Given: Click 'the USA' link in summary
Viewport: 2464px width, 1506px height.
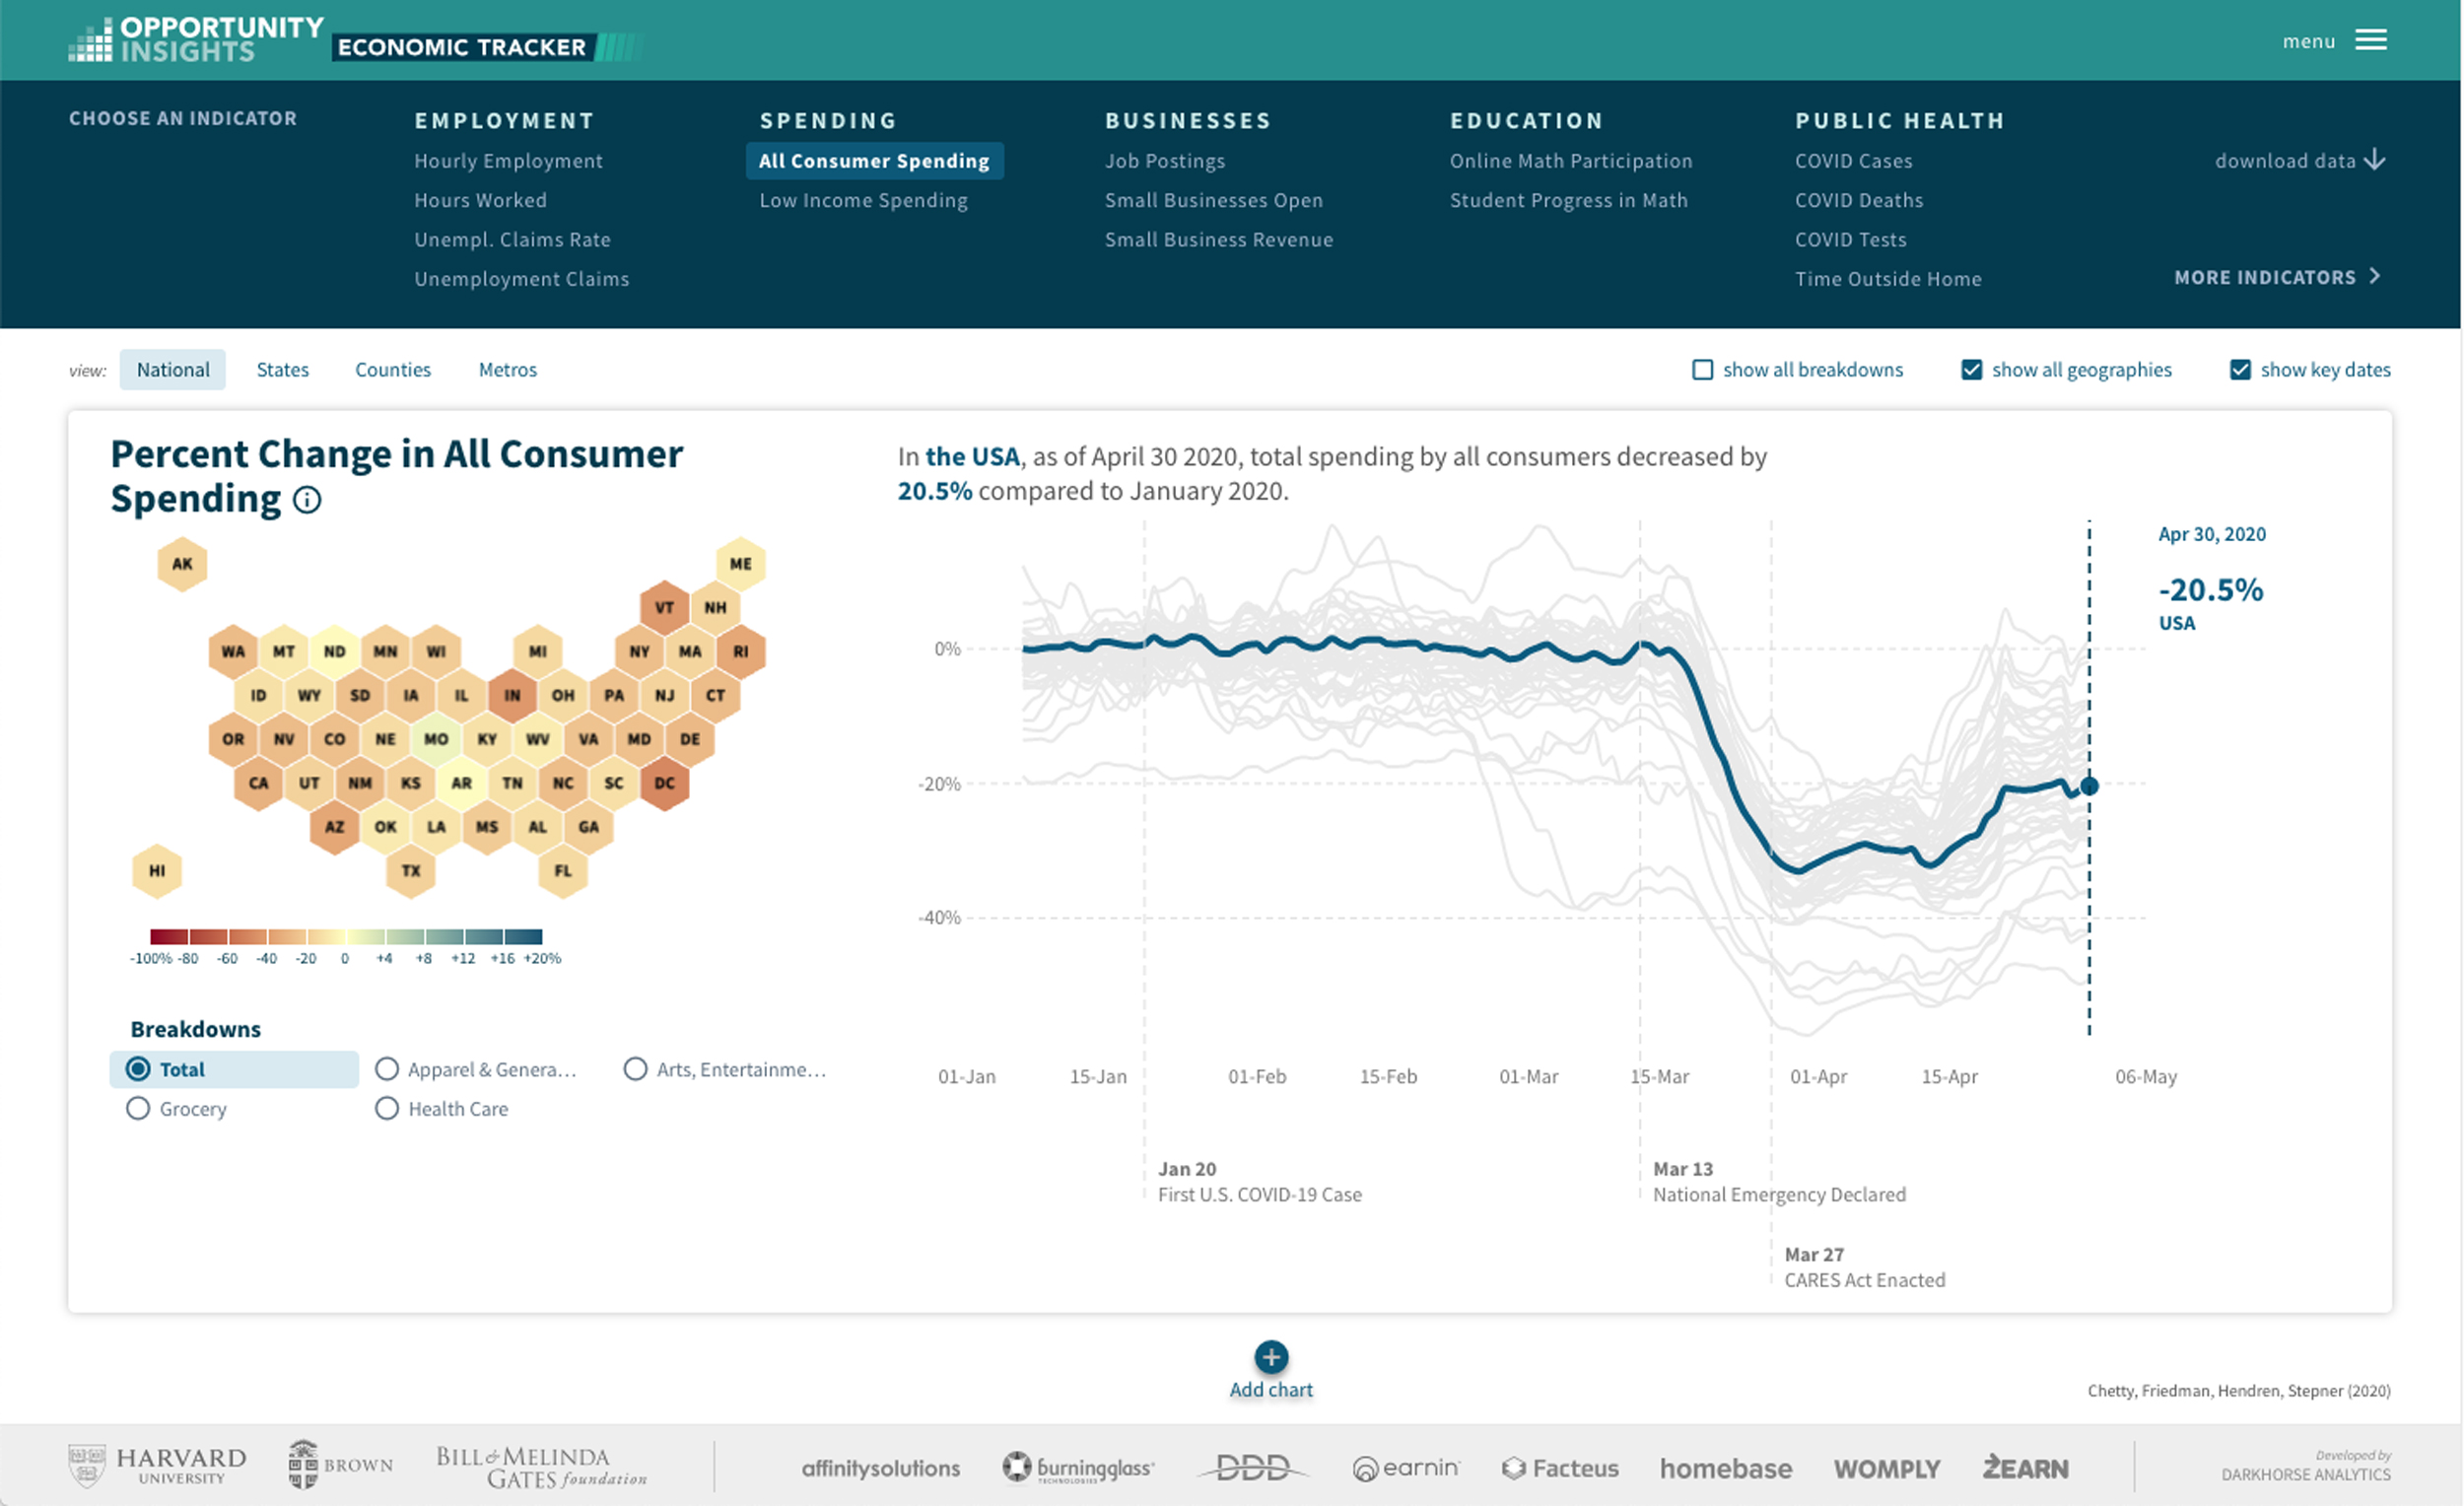Looking at the screenshot, I should 972,457.
